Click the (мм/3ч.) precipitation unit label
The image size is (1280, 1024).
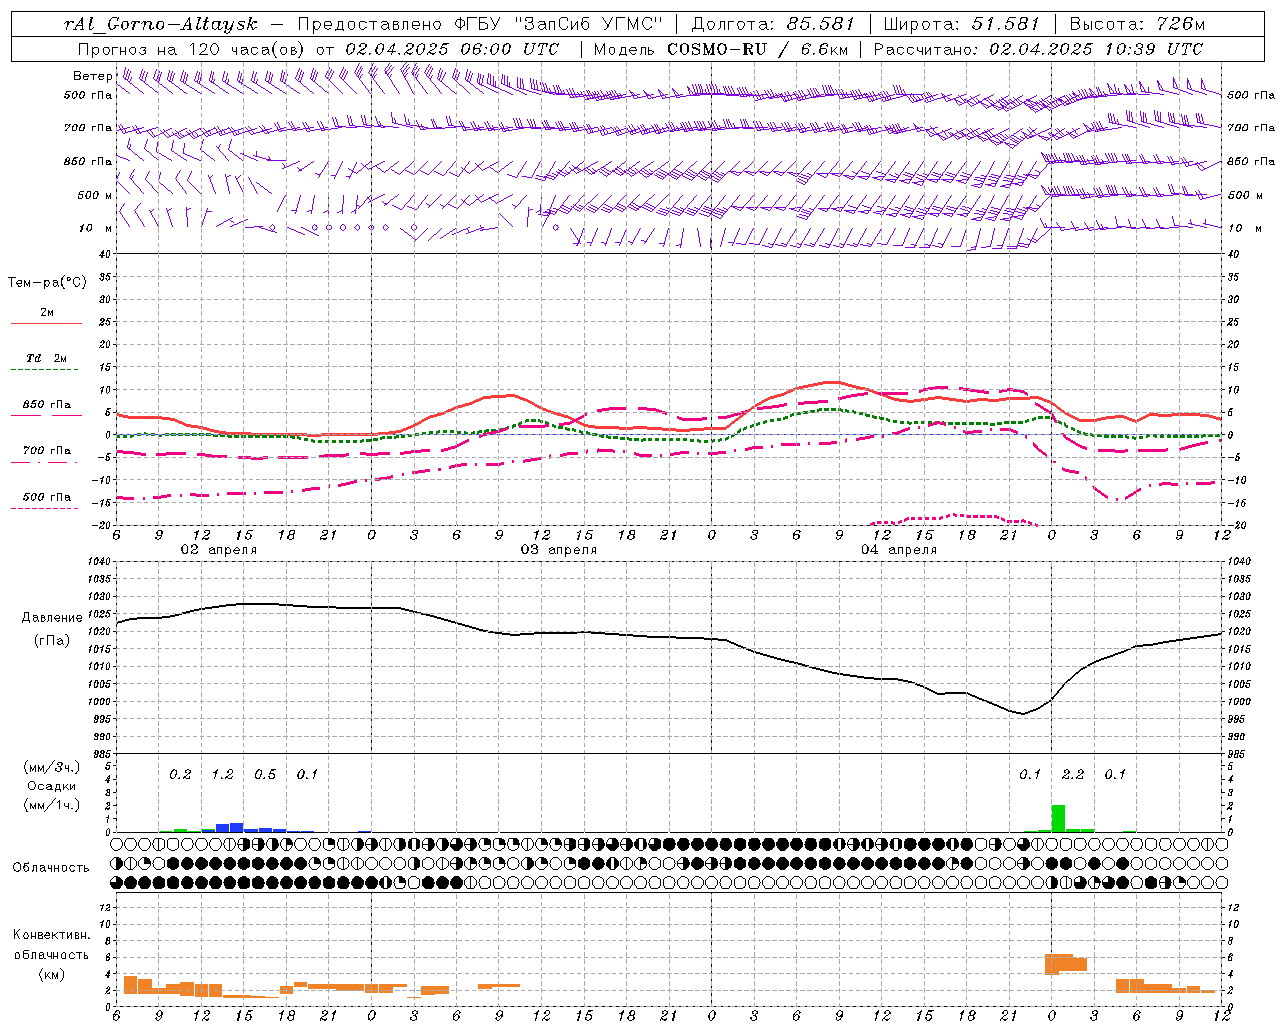[52, 767]
